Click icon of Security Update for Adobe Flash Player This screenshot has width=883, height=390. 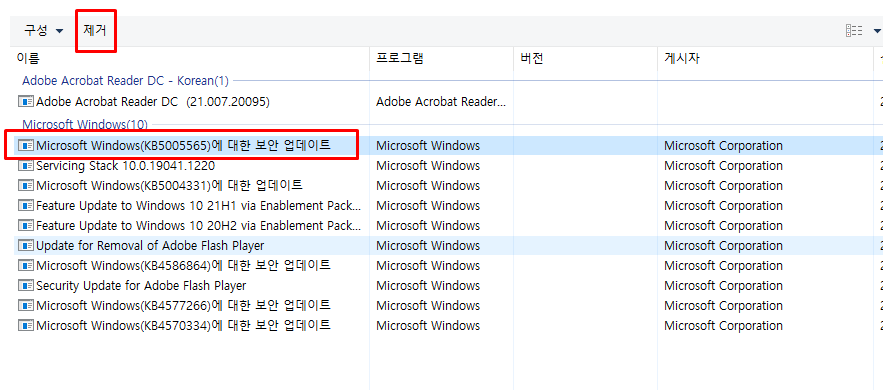tap(26, 285)
